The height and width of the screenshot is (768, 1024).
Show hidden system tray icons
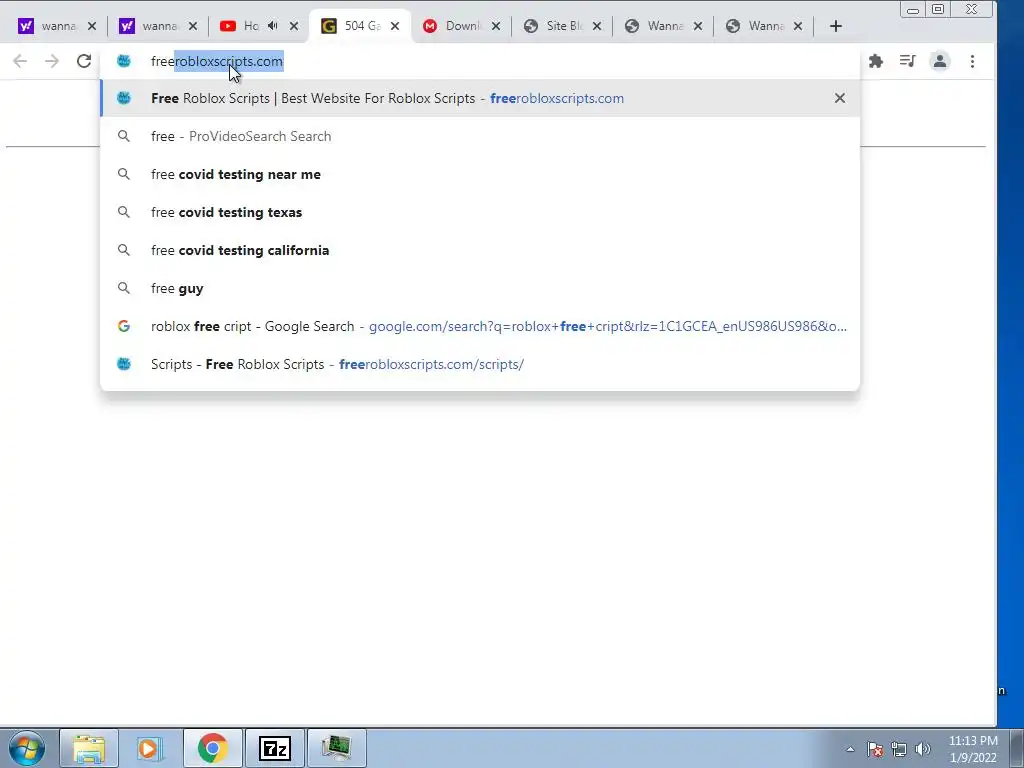point(850,749)
